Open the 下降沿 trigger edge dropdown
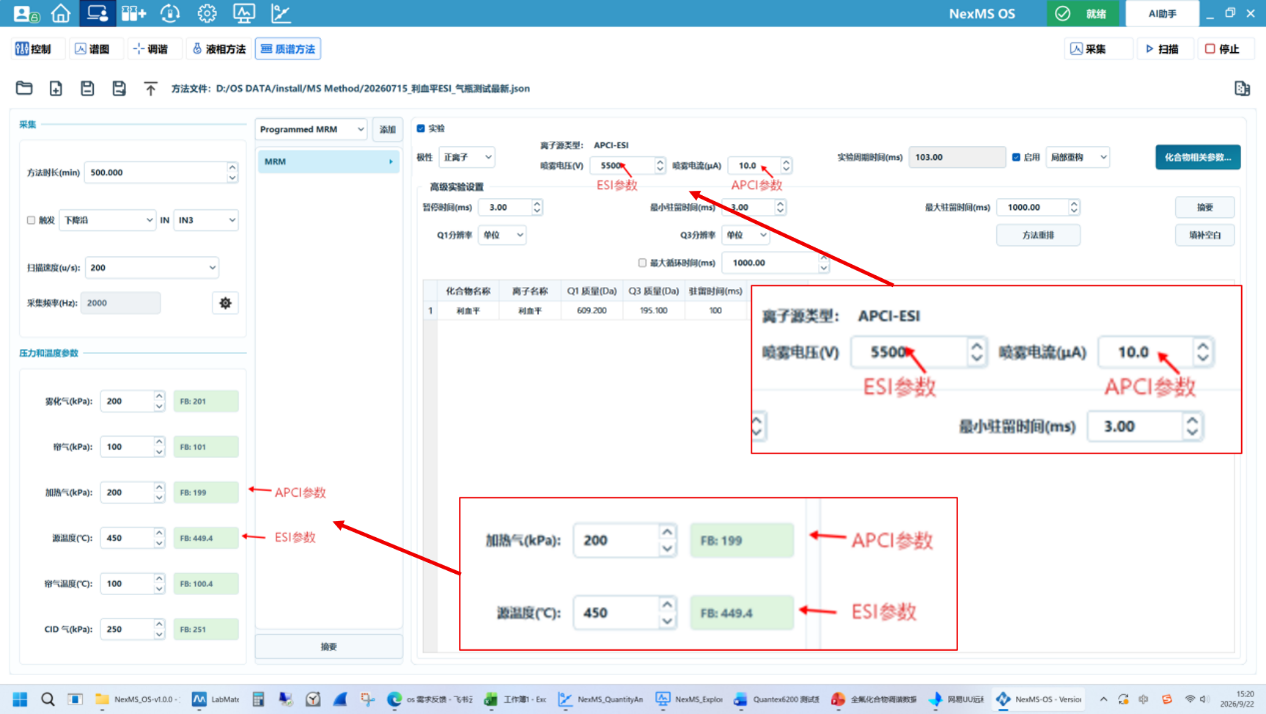Image resolution: width=1266 pixels, height=714 pixels. click(x=107, y=220)
